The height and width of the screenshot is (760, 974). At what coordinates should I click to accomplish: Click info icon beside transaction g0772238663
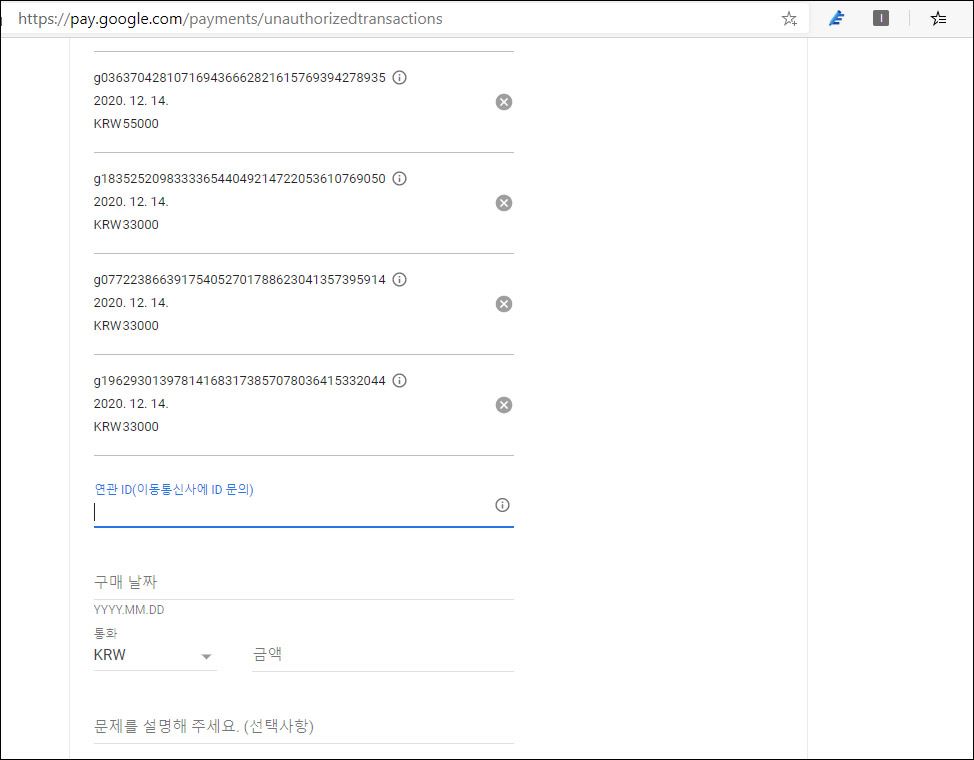(399, 280)
